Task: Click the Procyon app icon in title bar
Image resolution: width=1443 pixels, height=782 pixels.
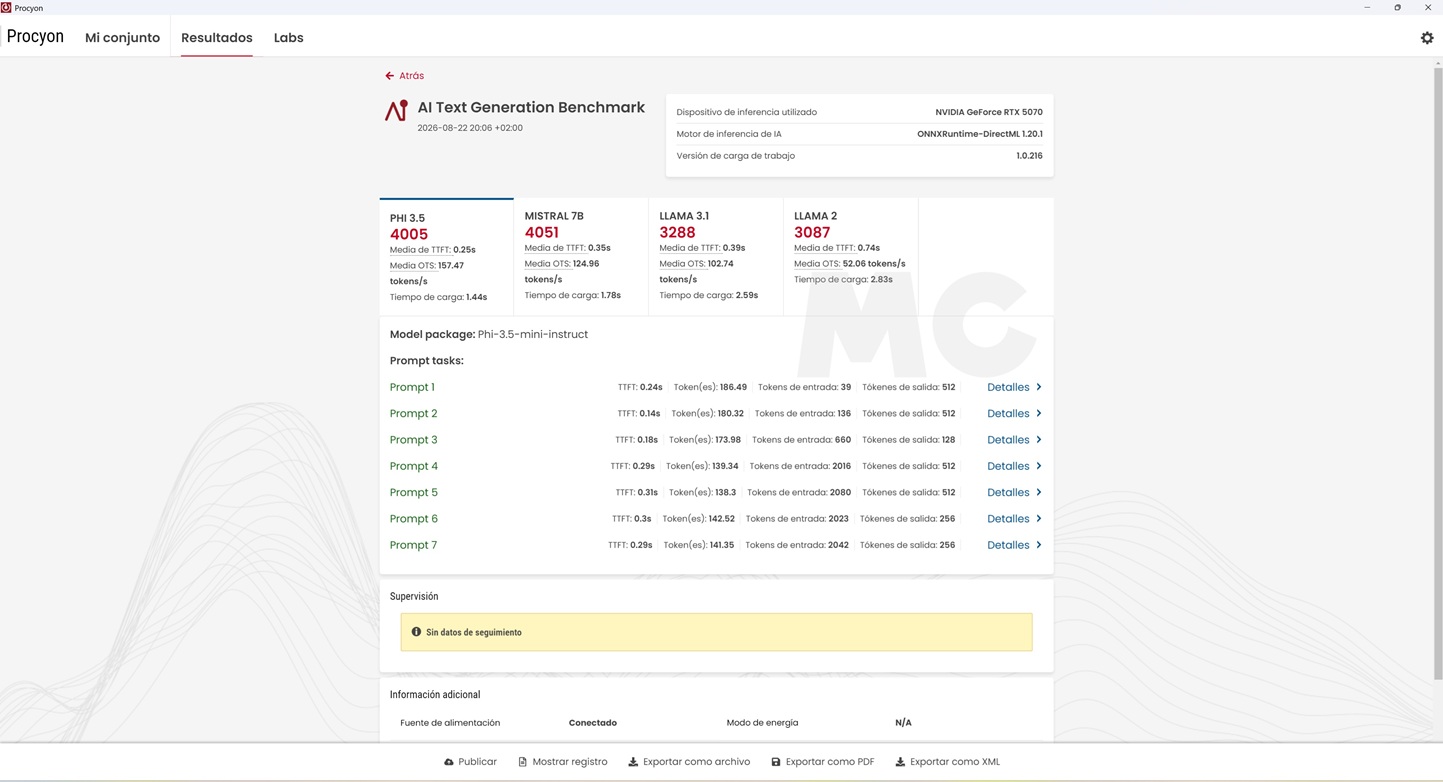Action: click(6, 7)
